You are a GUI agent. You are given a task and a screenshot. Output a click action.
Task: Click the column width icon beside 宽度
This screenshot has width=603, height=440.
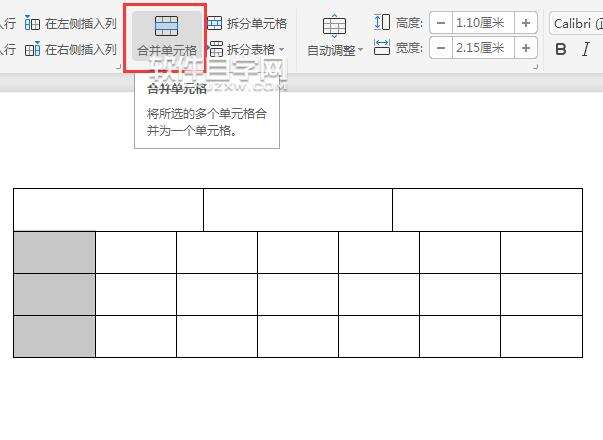click(382, 47)
